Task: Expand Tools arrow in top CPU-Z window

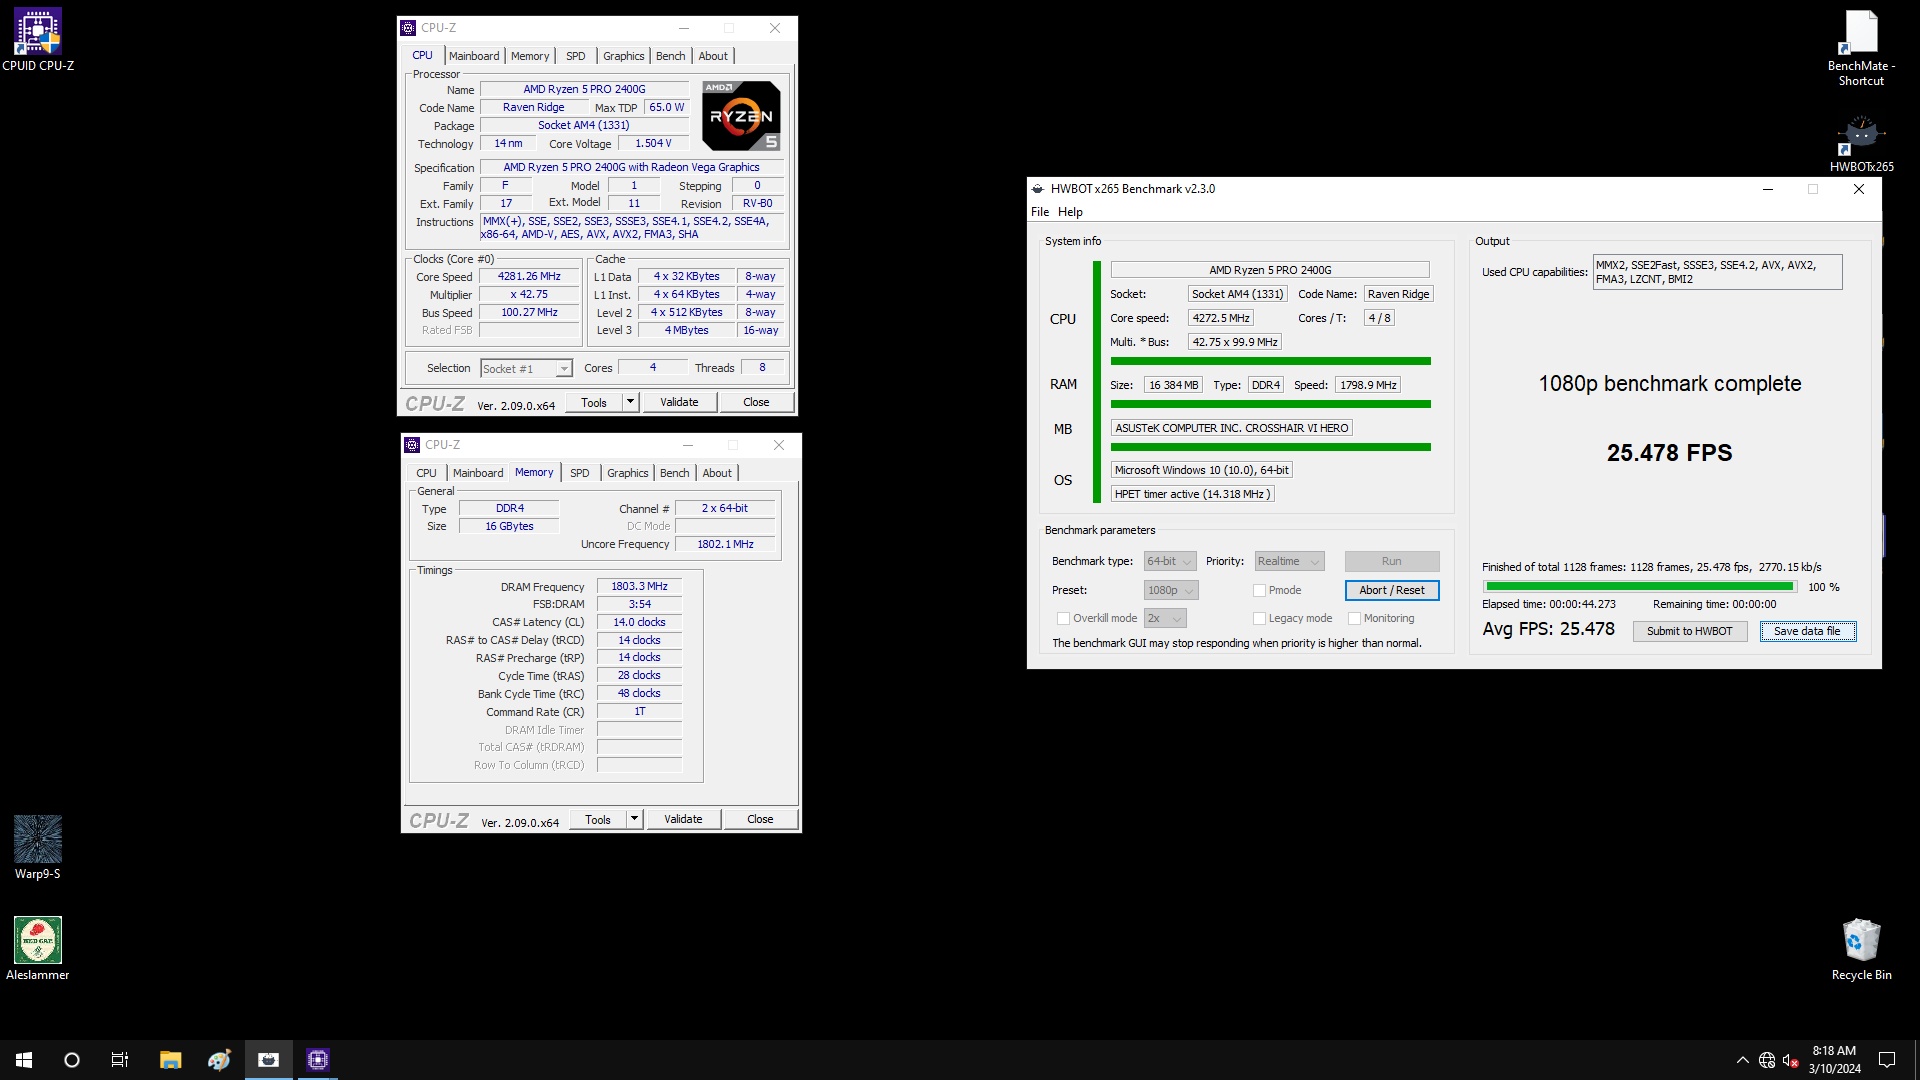Action: (x=630, y=402)
